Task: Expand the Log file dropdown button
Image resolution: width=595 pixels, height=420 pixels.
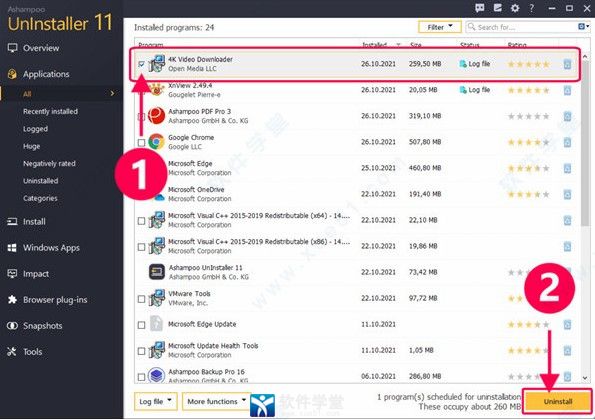Action: [x=156, y=401]
